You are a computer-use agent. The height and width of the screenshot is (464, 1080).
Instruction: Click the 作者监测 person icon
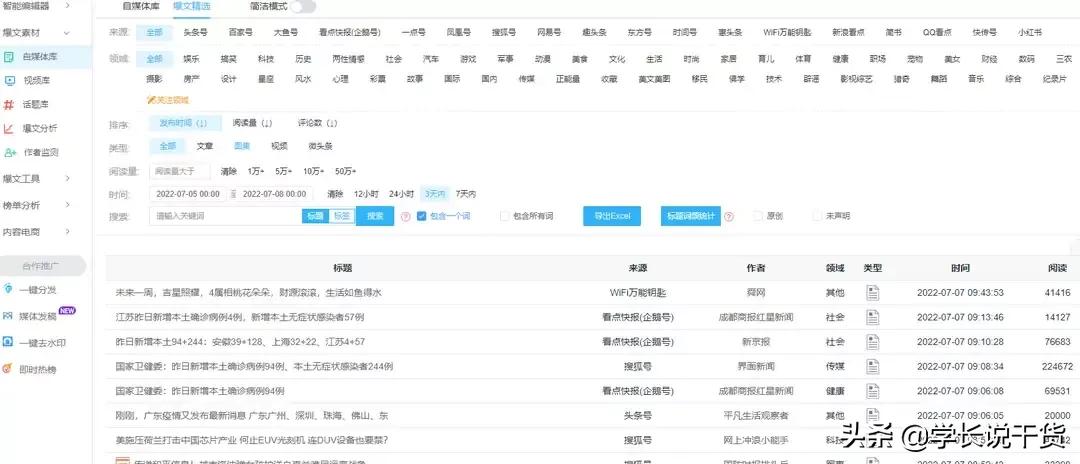[10, 152]
